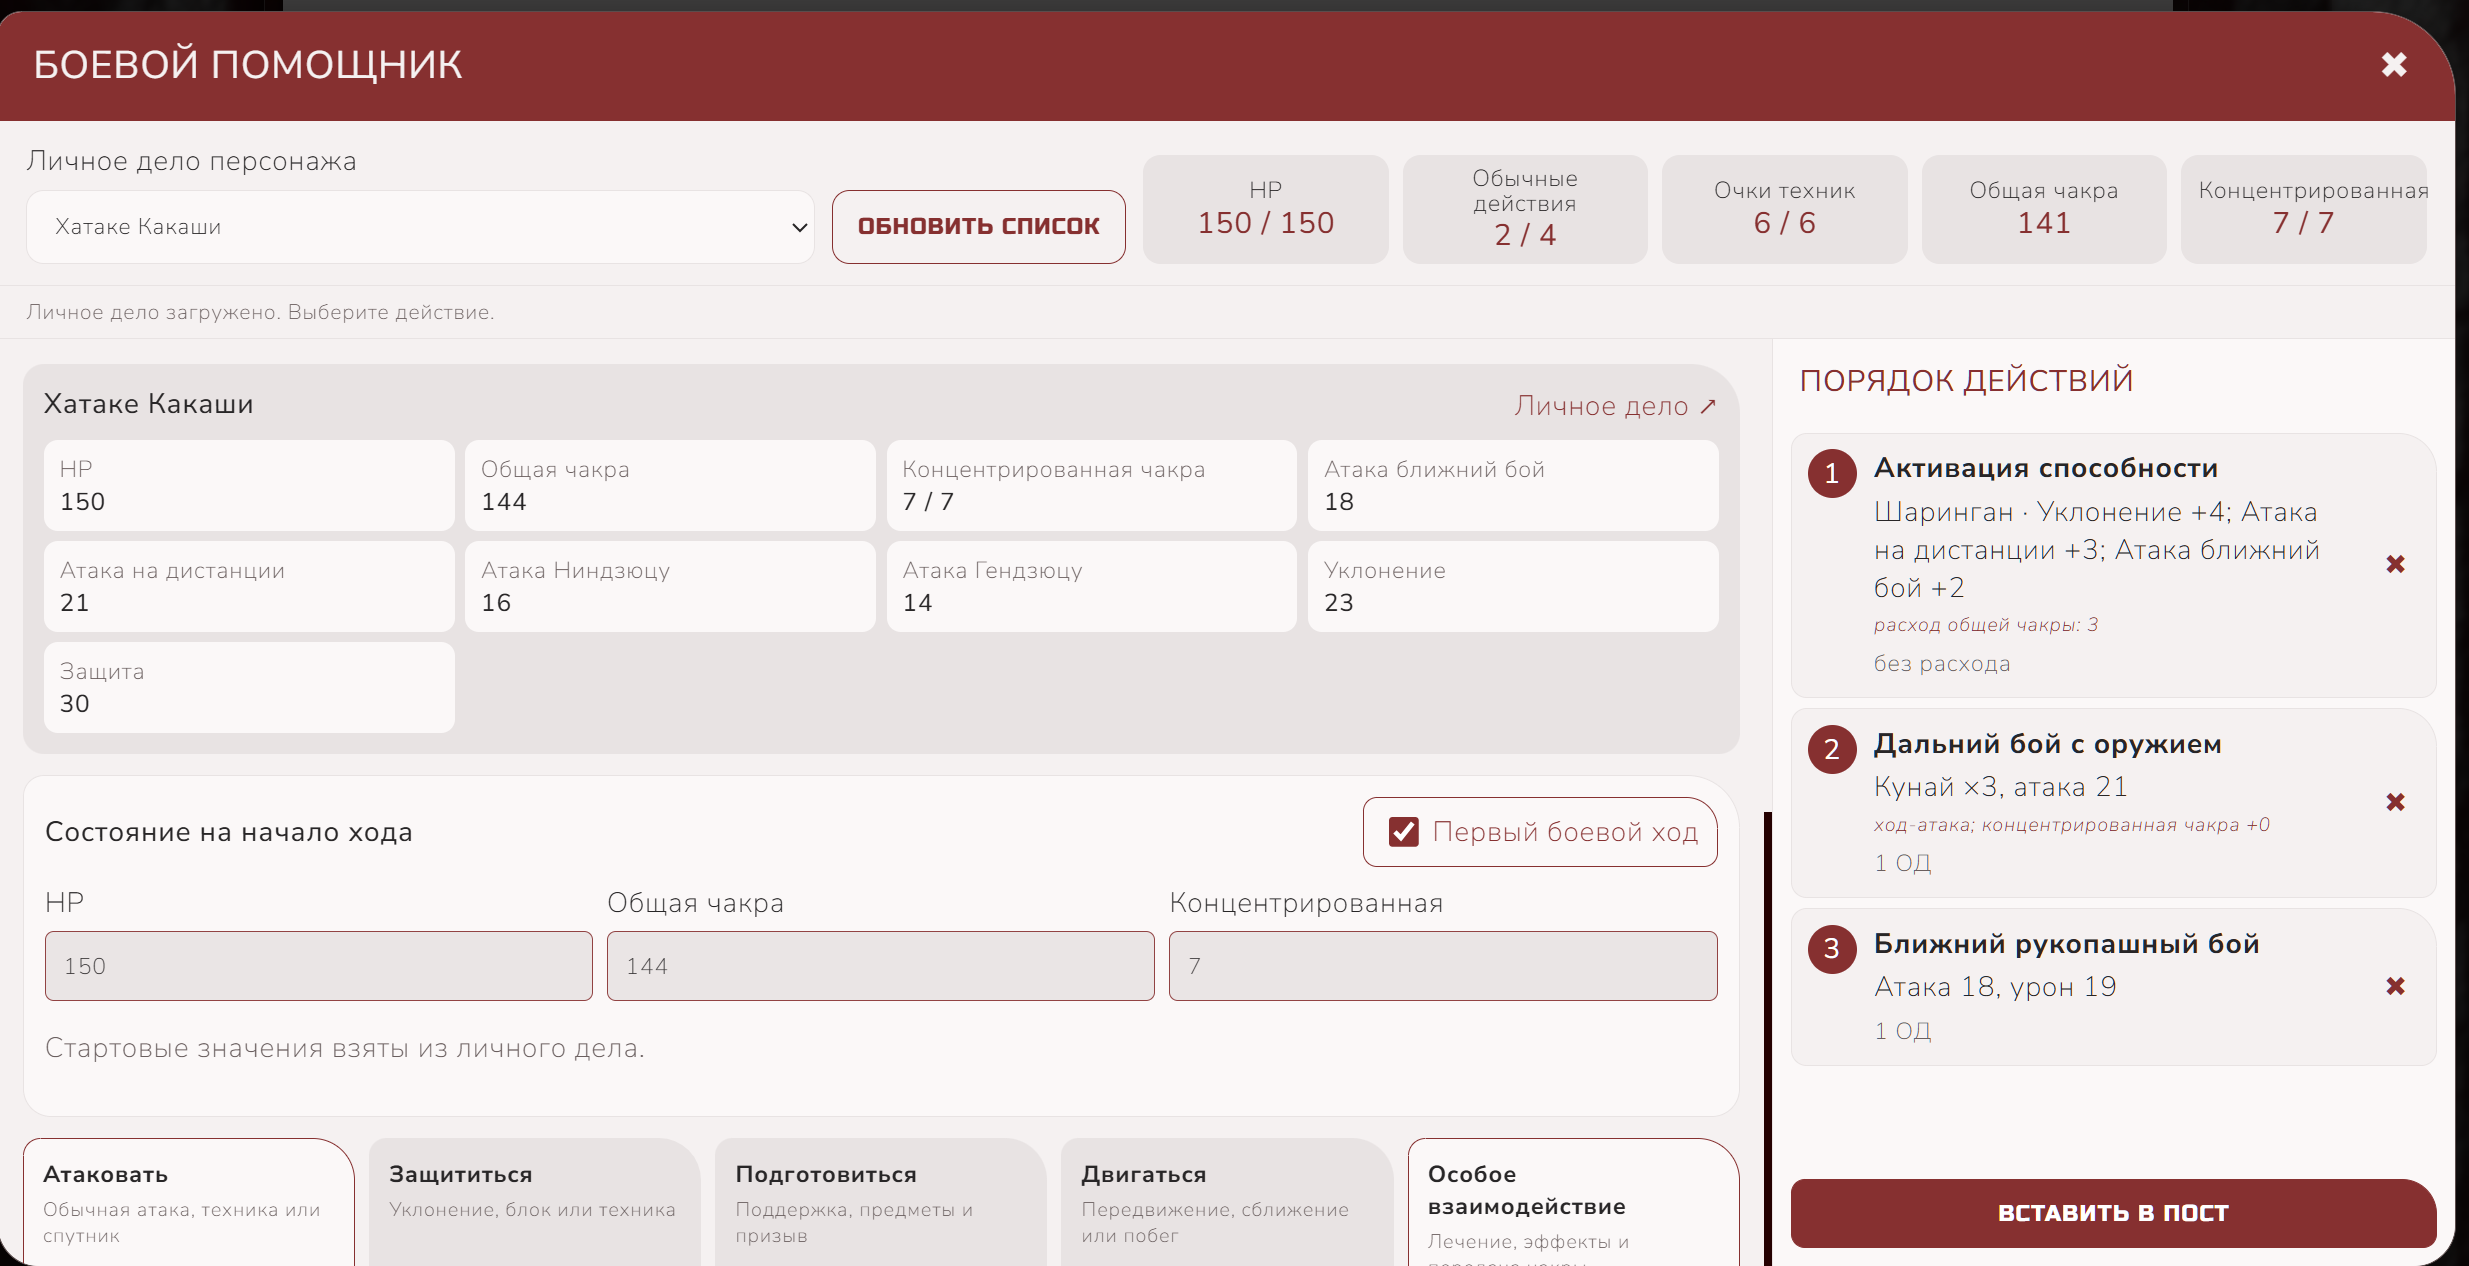
Task: Click the HP 150 / 150 stat tile
Action: pos(1265,209)
